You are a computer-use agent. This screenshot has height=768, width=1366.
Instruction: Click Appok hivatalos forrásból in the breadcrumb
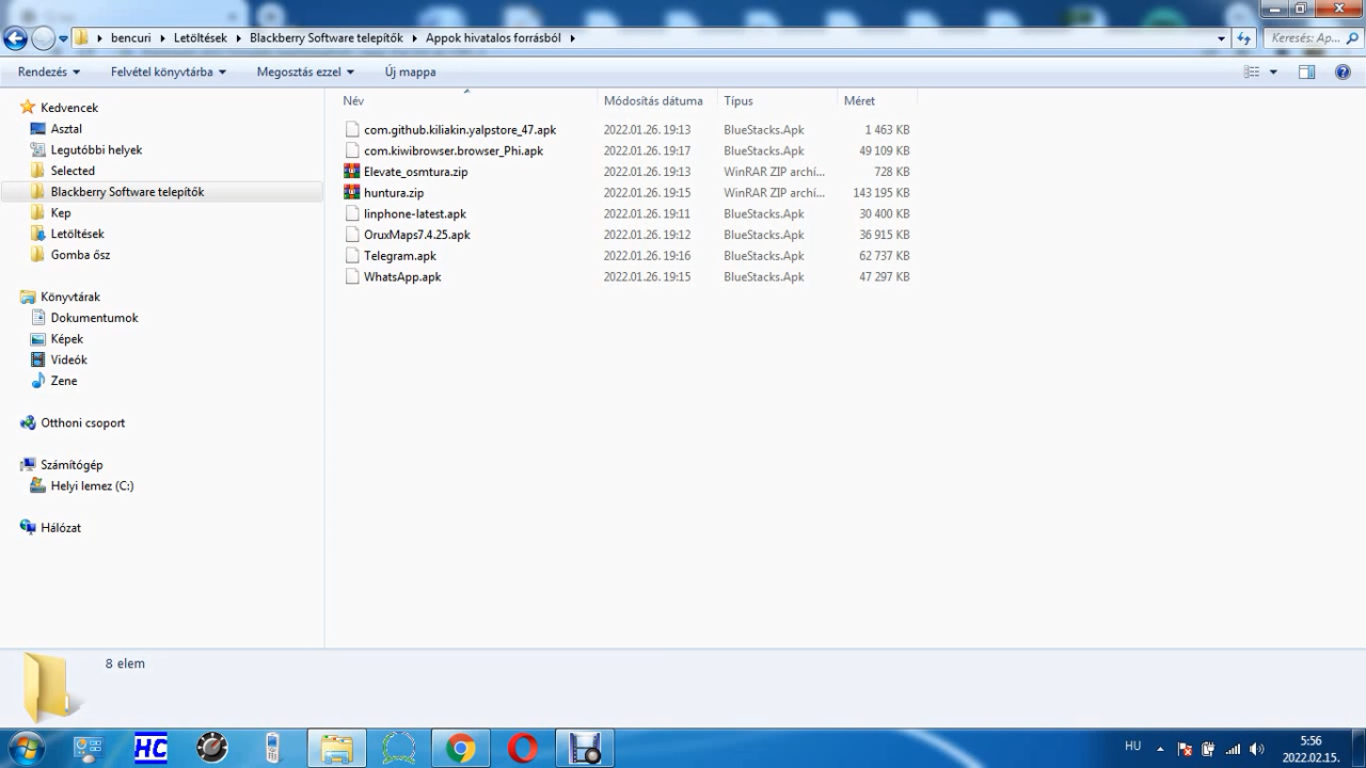point(494,38)
